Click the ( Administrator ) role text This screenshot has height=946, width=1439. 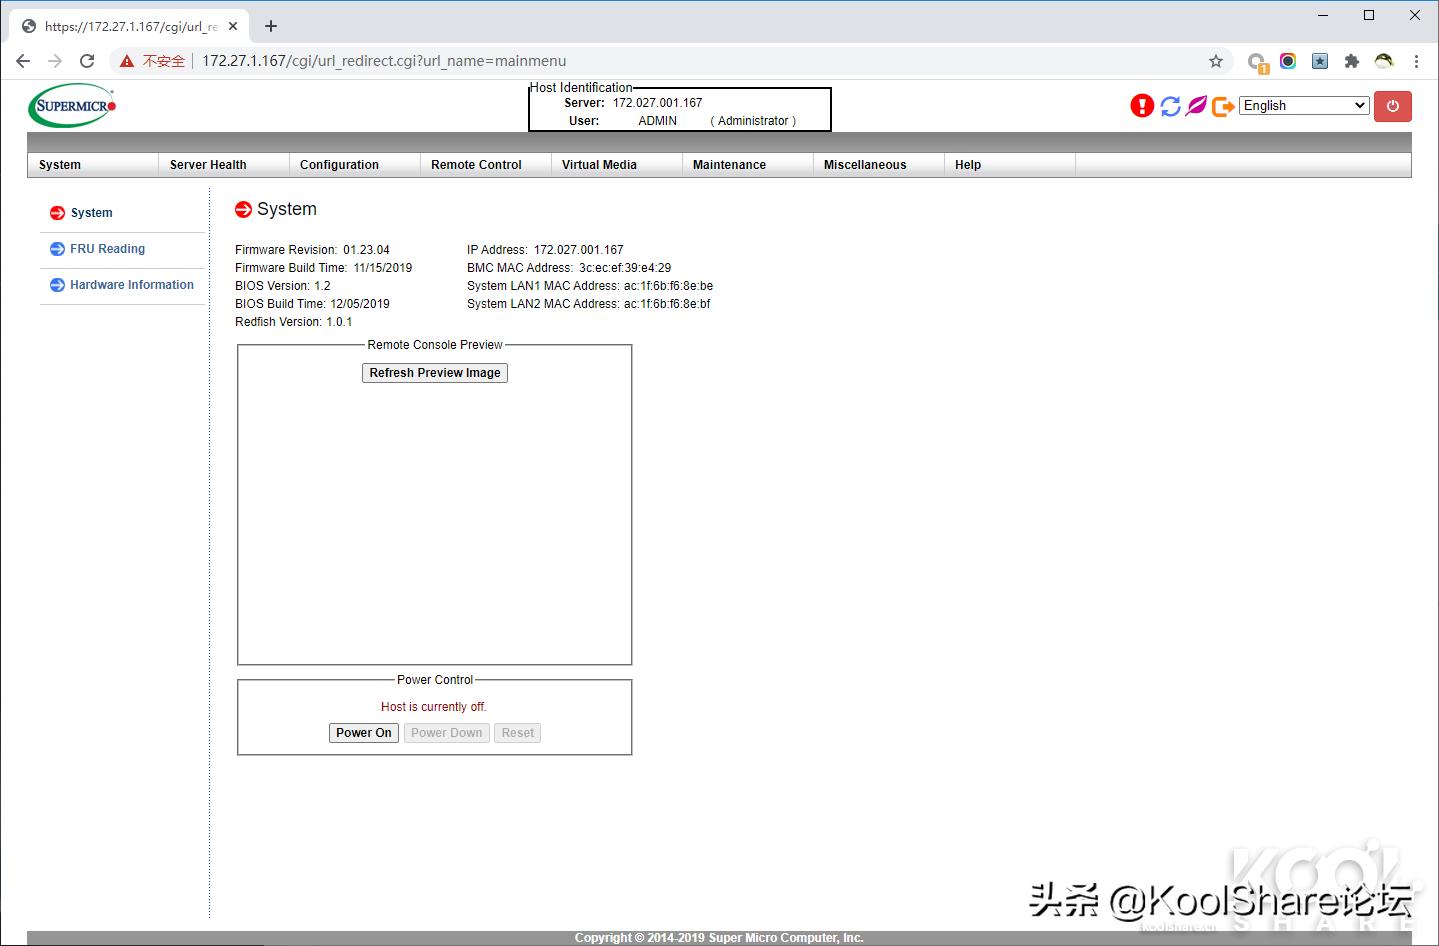[753, 121]
